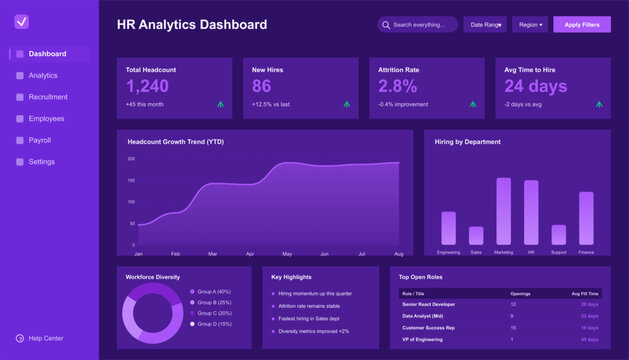Select the Senior React Developer row

(x=500, y=304)
